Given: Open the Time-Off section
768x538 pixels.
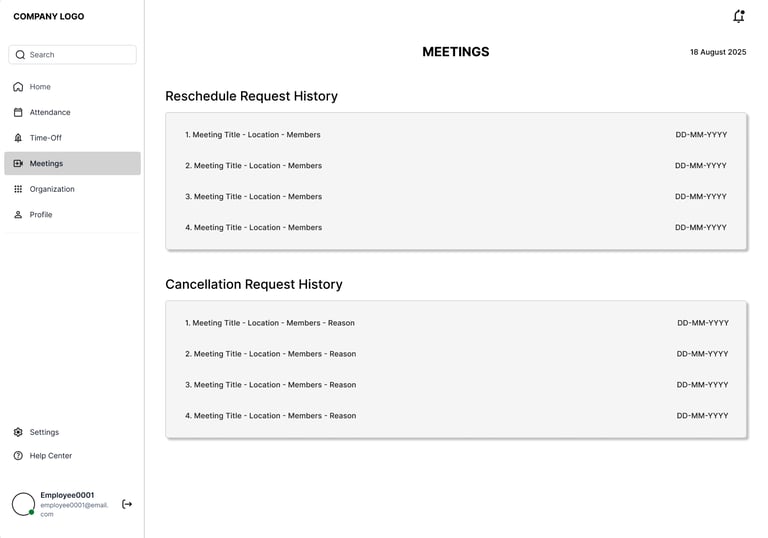Looking at the screenshot, I should pyautogui.click(x=45, y=138).
